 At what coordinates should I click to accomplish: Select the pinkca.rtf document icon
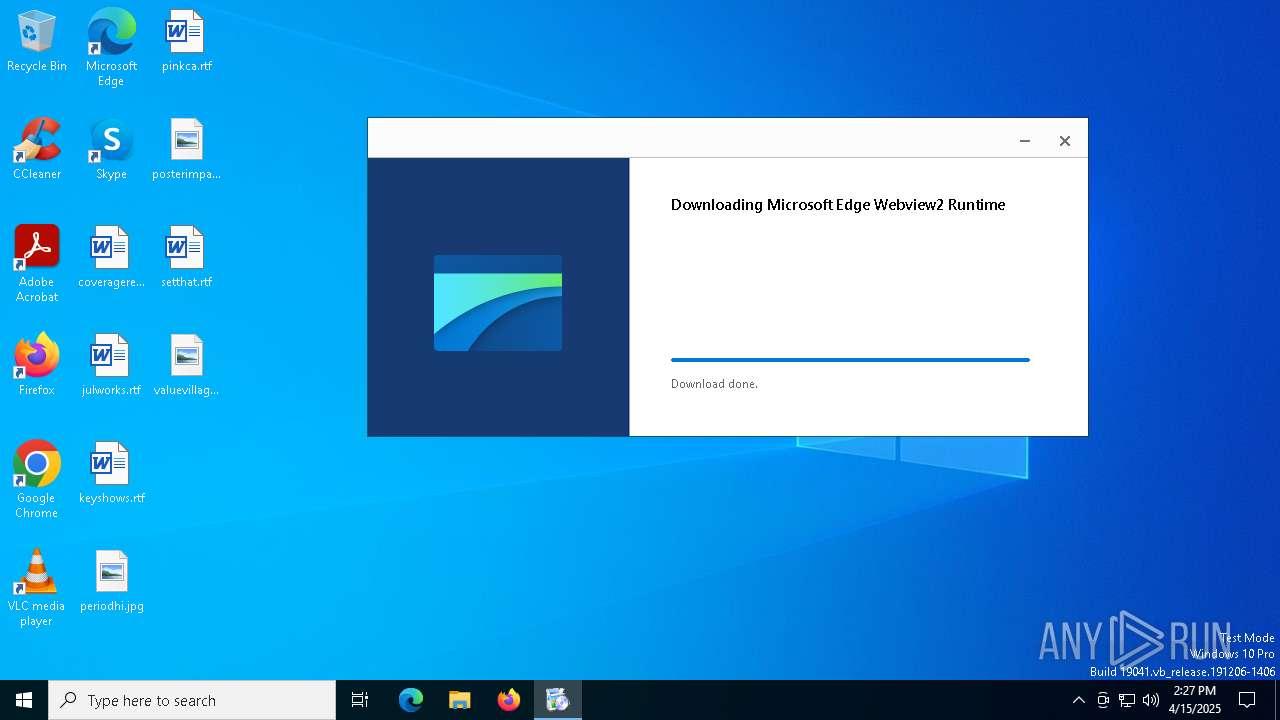[186, 42]
